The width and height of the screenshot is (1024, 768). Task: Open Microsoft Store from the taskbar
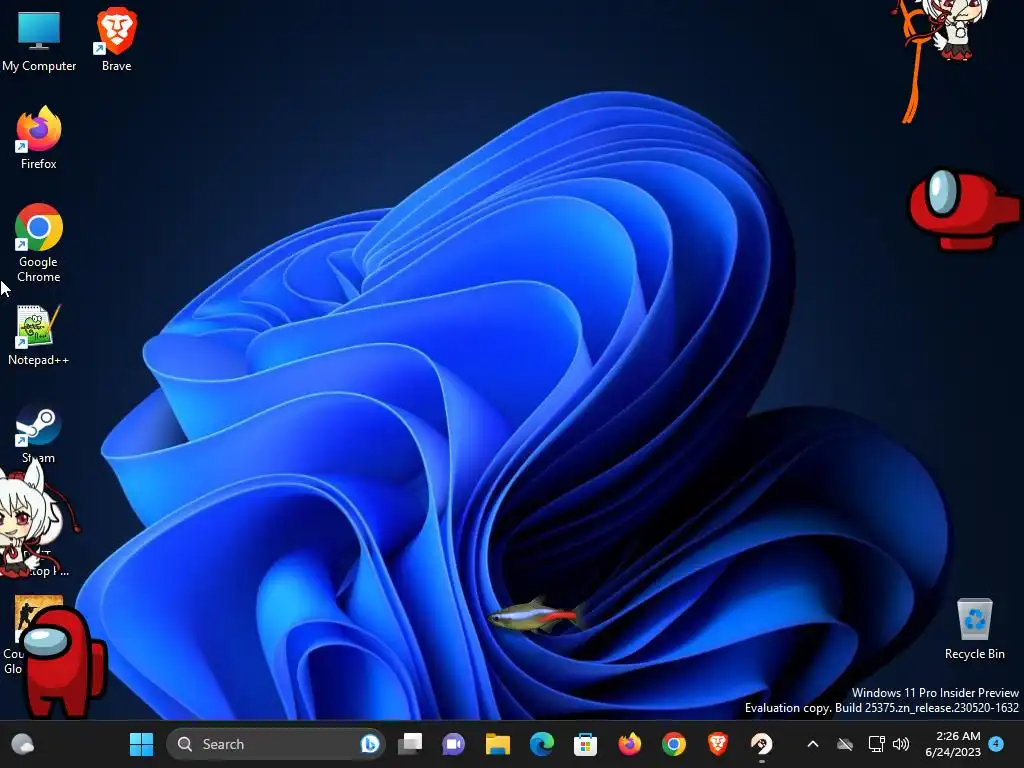point(585,744)
